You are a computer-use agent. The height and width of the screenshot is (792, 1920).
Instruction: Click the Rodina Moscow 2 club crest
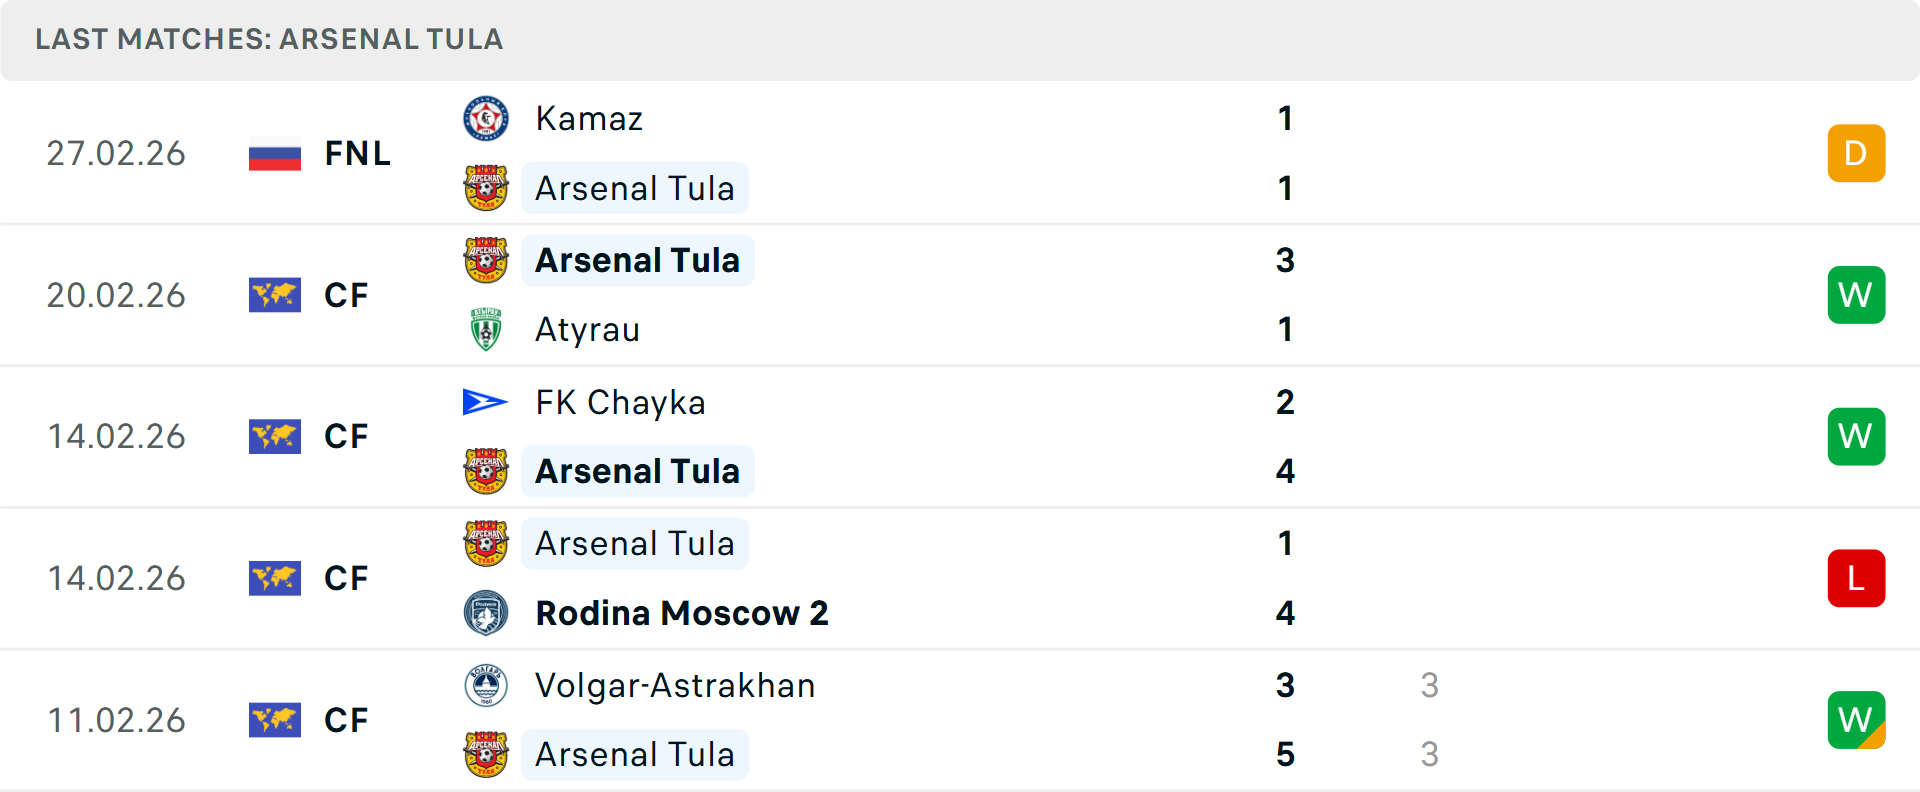[x=486, y=612]
